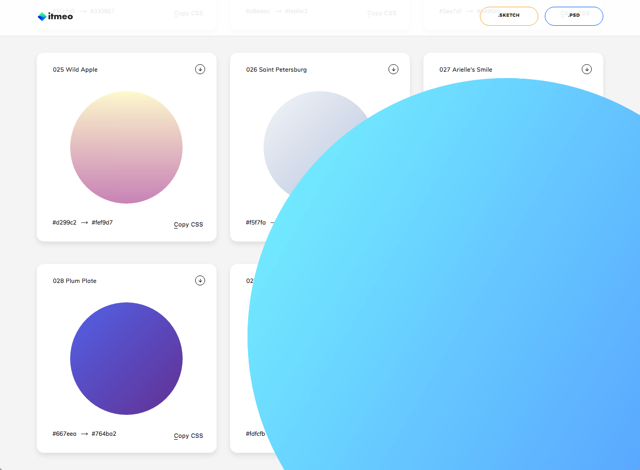Click the Plum Plate purple gradient circle
The image size is (640, 470).
[126, 358]
